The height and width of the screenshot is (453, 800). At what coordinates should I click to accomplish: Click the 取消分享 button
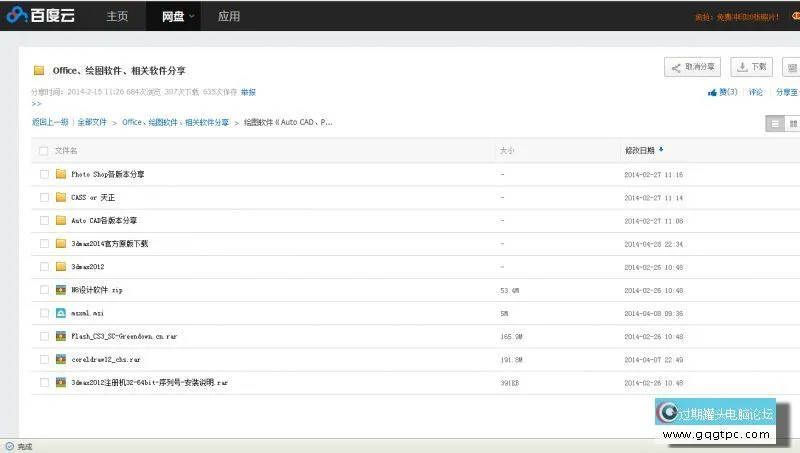(692, 67)
